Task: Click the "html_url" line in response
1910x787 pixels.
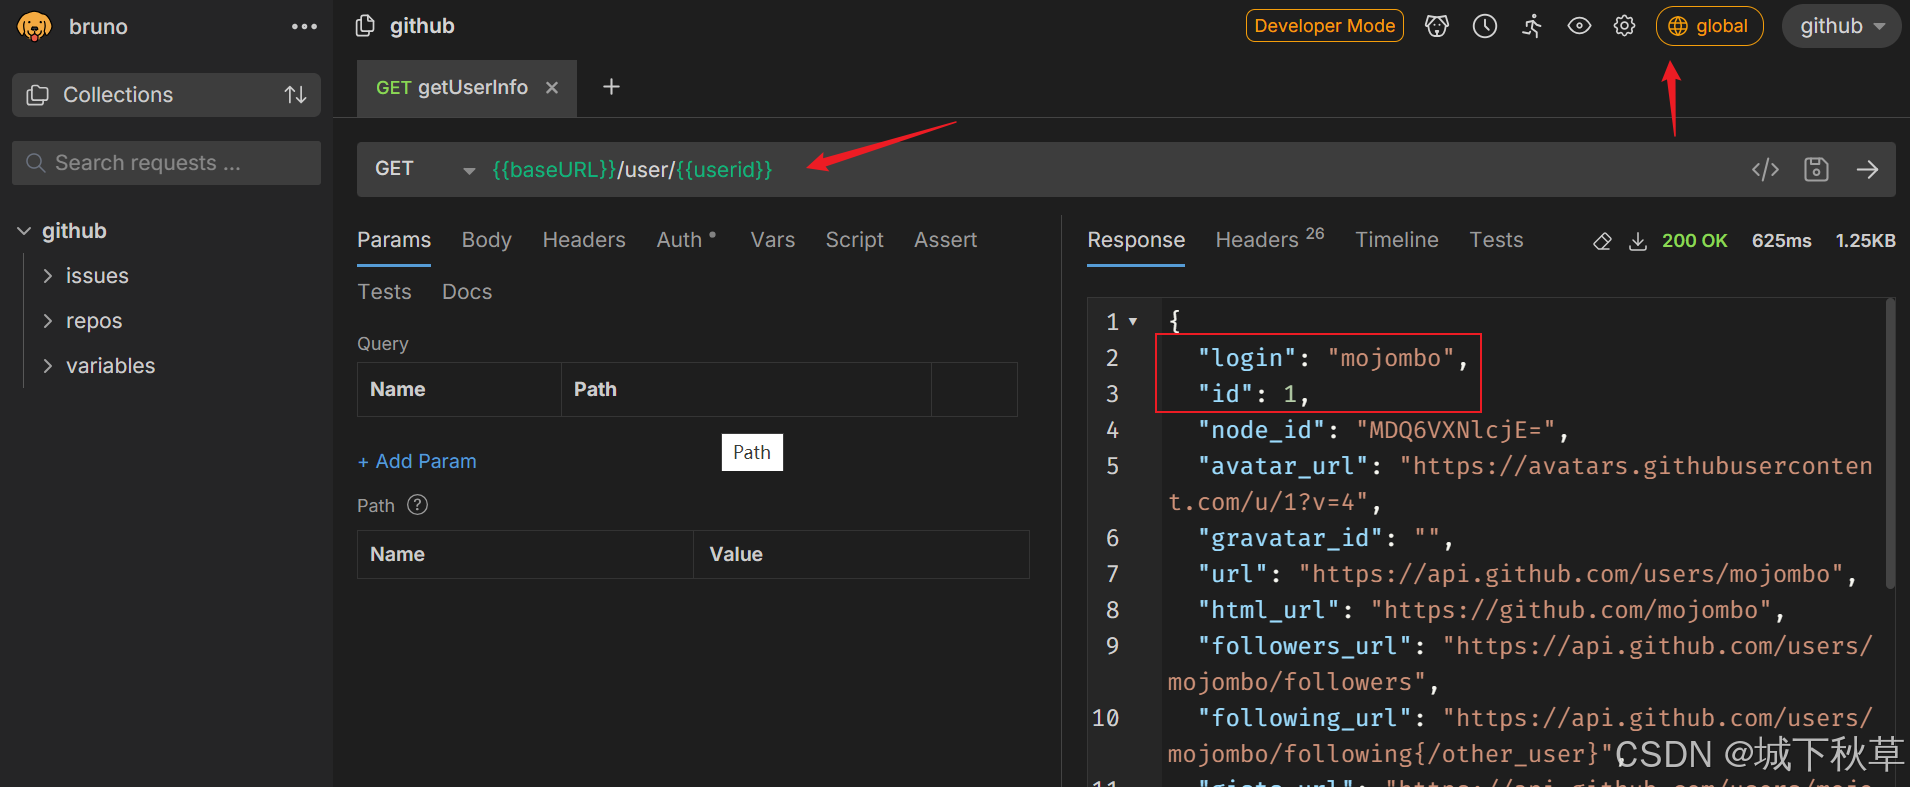Action: click(1491, 610)
